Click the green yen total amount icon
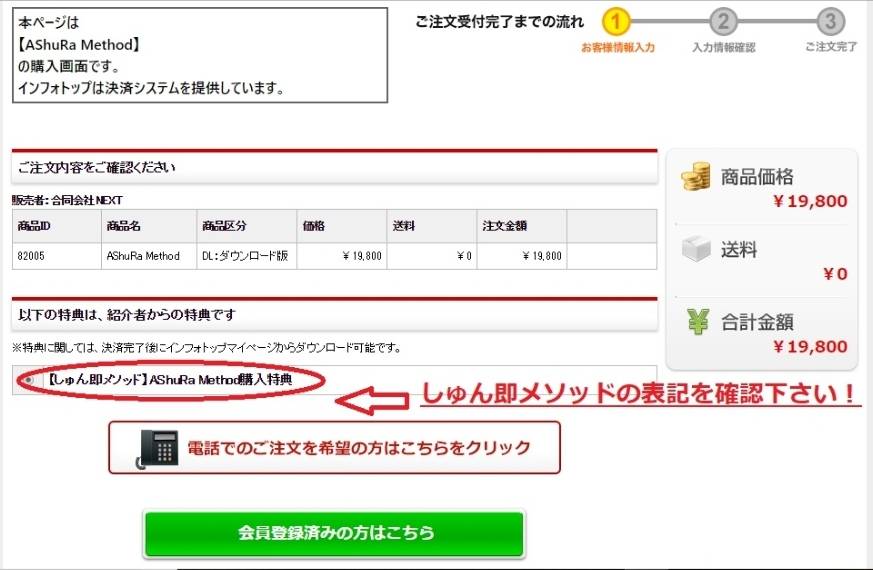Viewport: 873px width, 570px height. (697, 321)
